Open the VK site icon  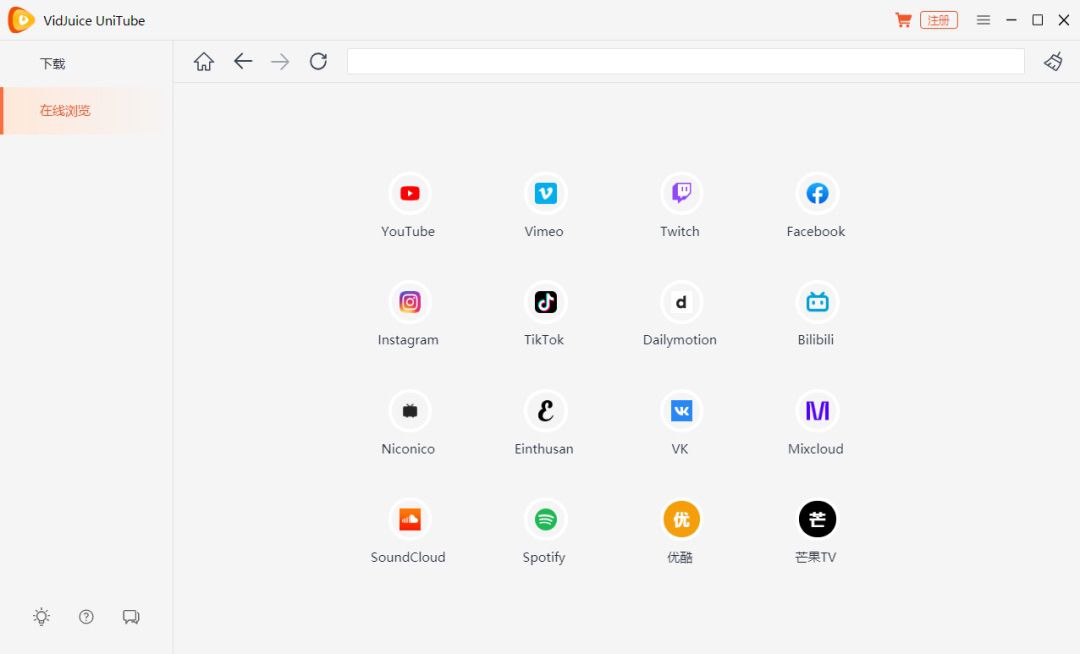tap(681, 411)
